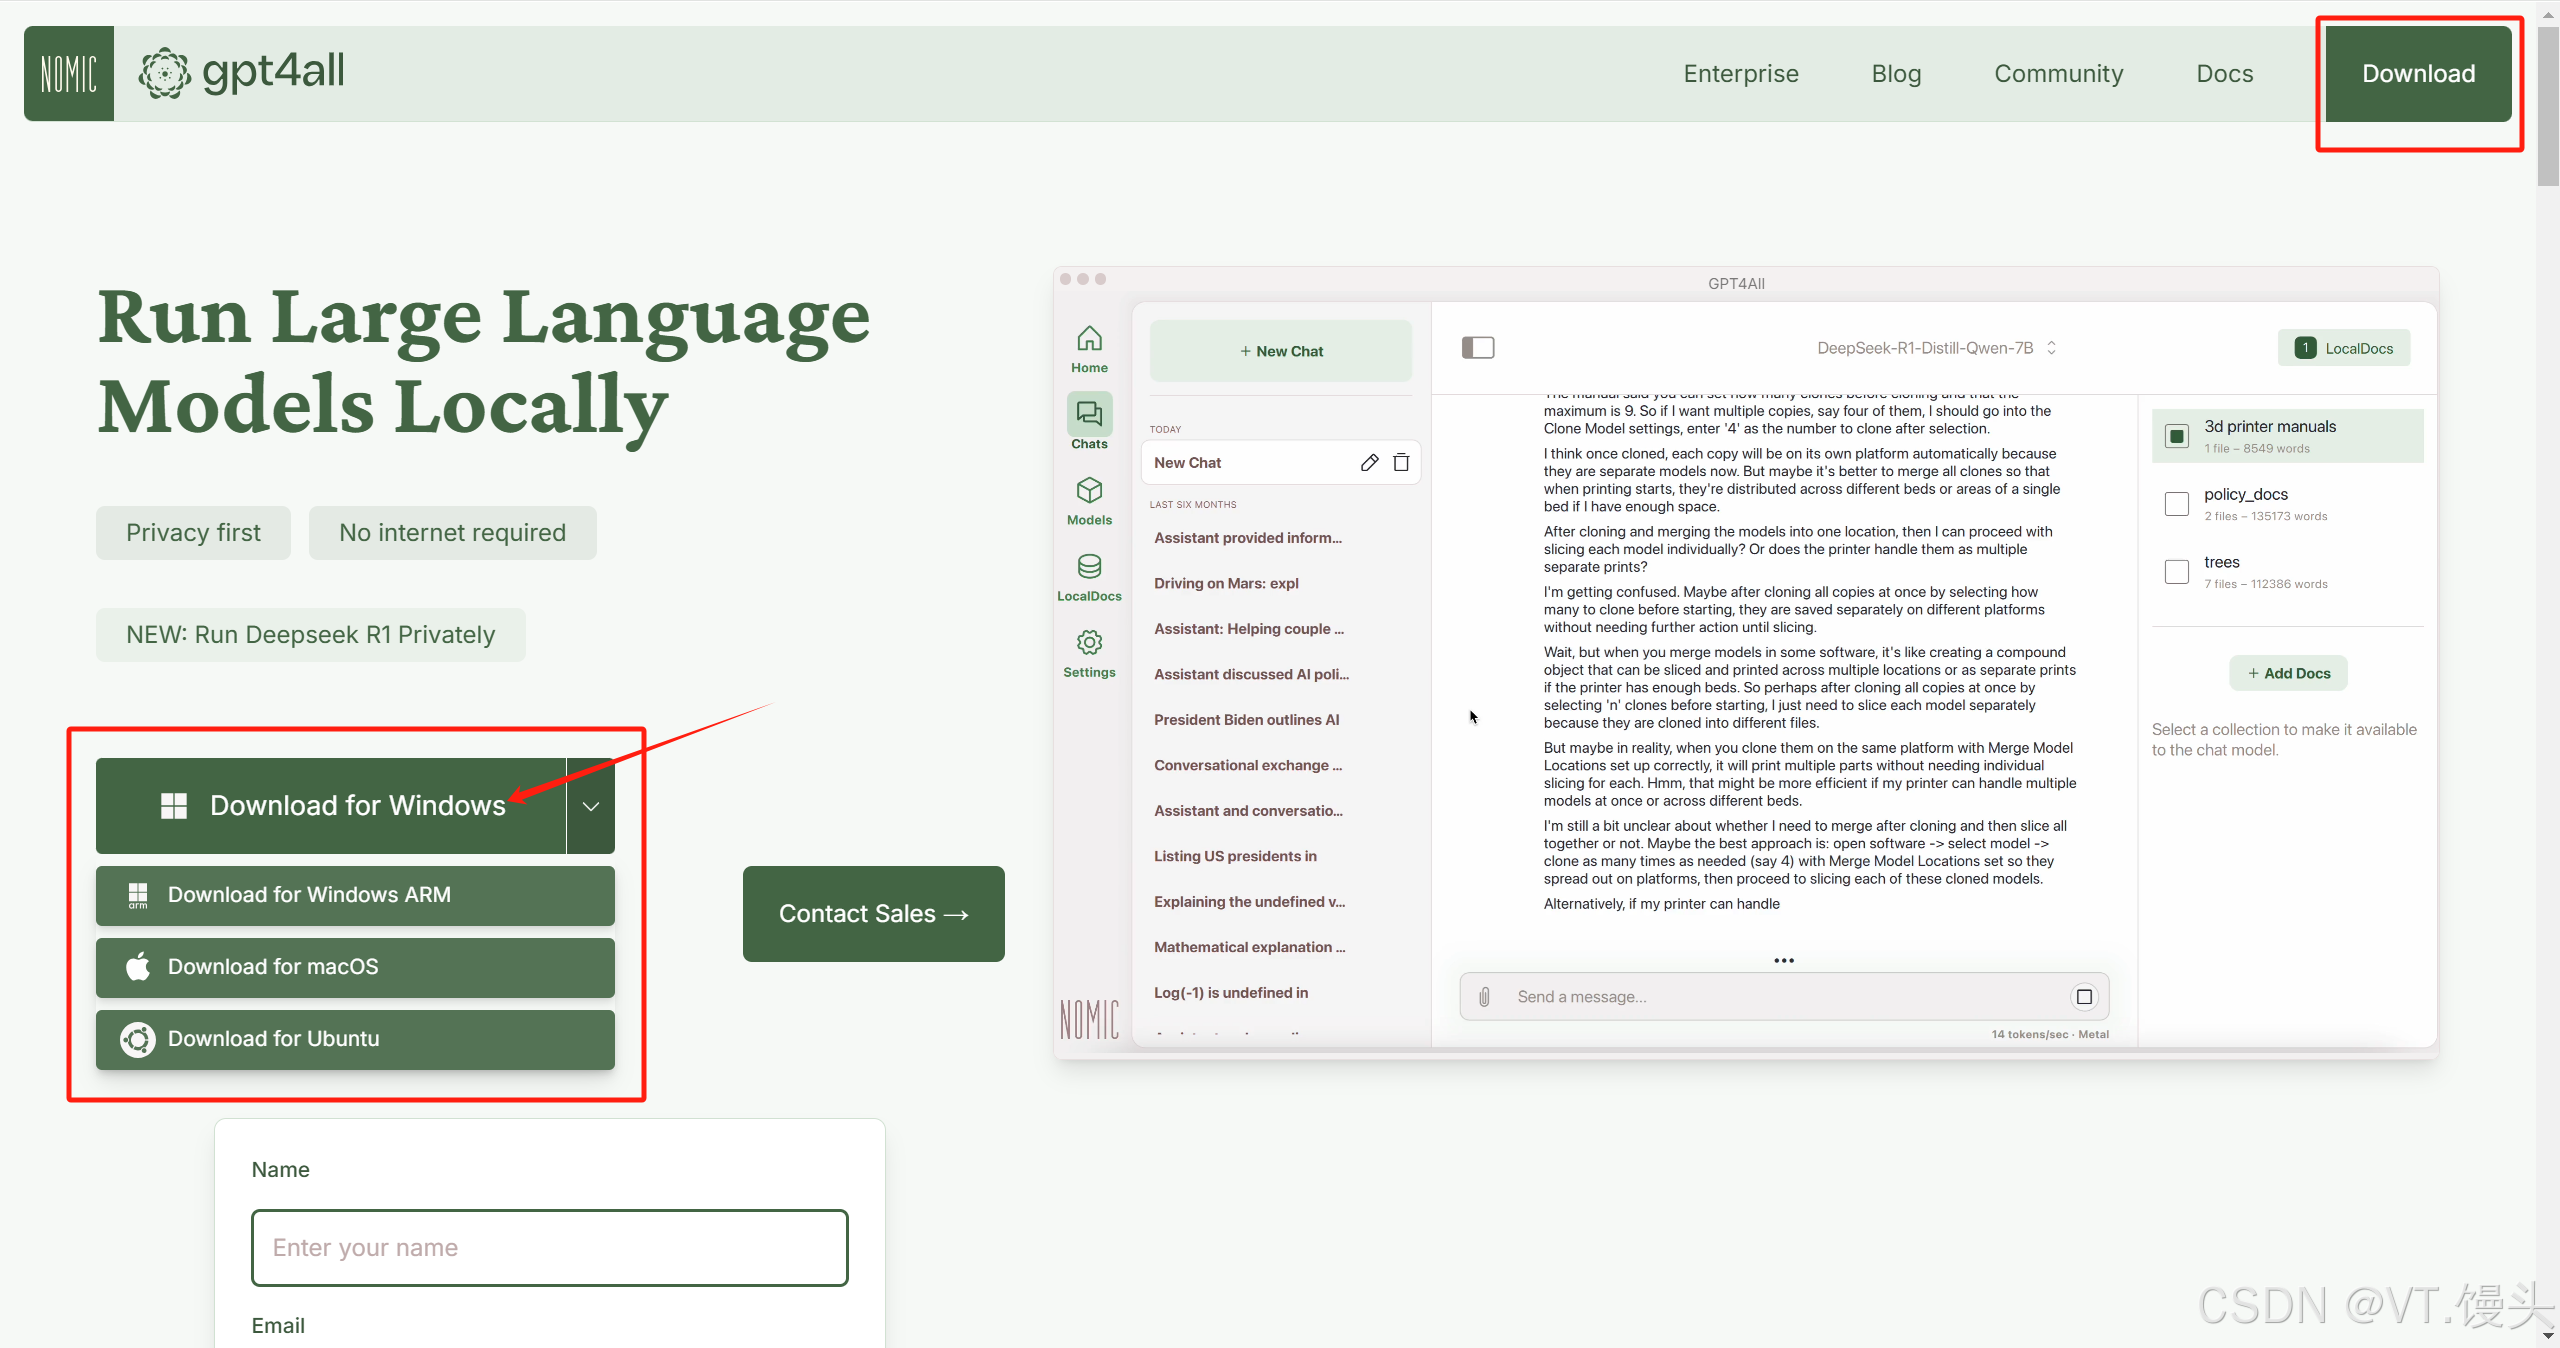Go to the Community nav item

2058,74
